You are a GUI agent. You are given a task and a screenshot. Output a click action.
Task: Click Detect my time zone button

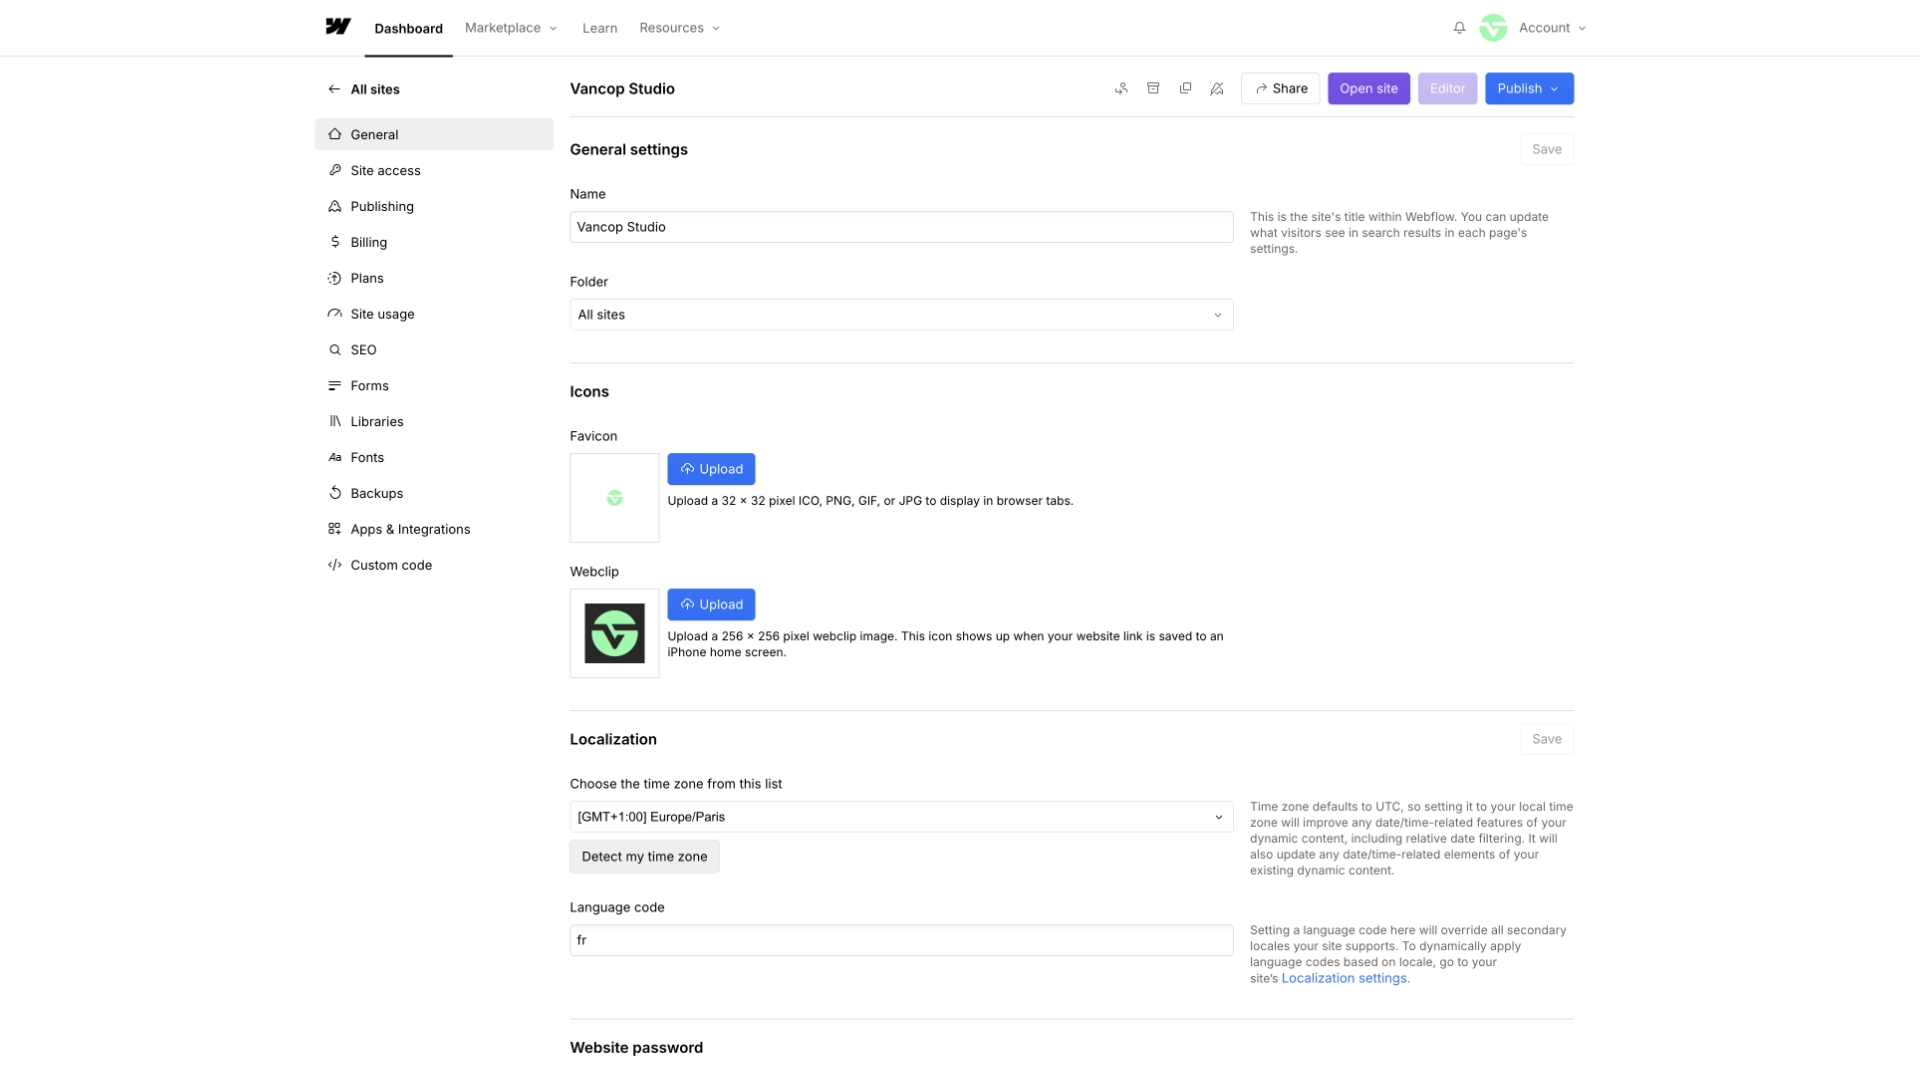644,857
